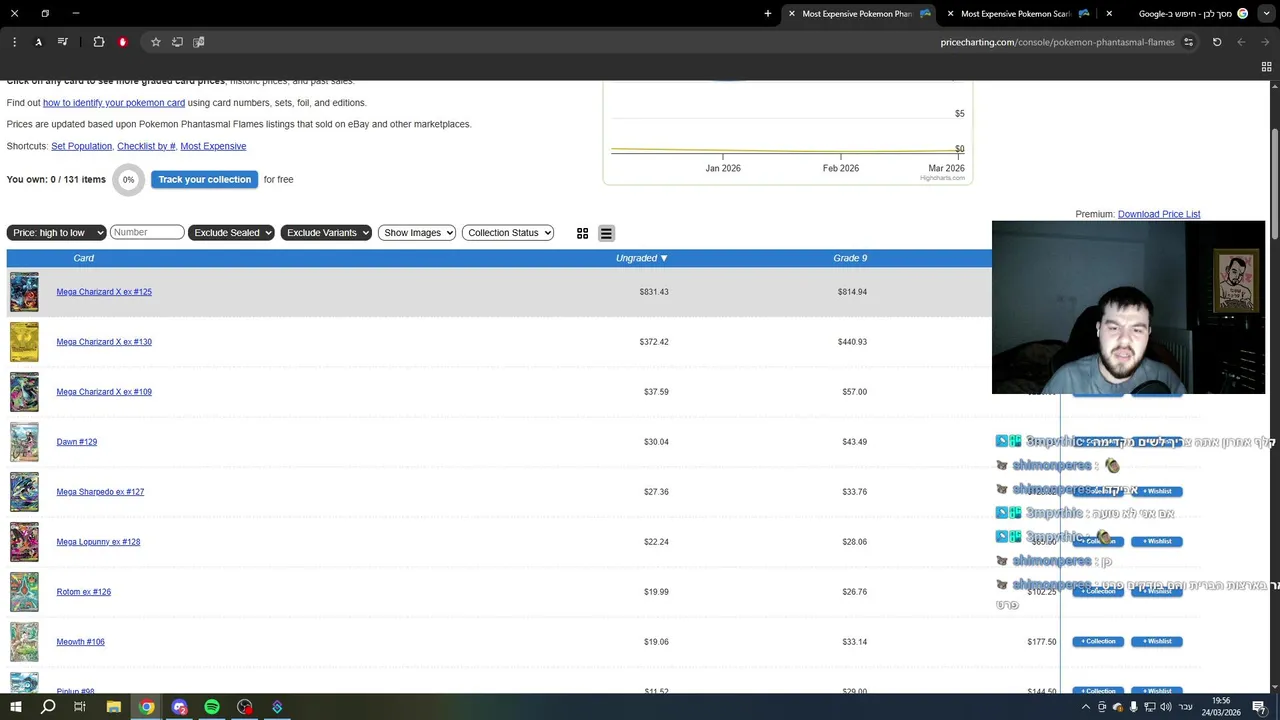Open a new tab with plus button
This screenshot has width=1280, height=720.
[x=768, y=14]
